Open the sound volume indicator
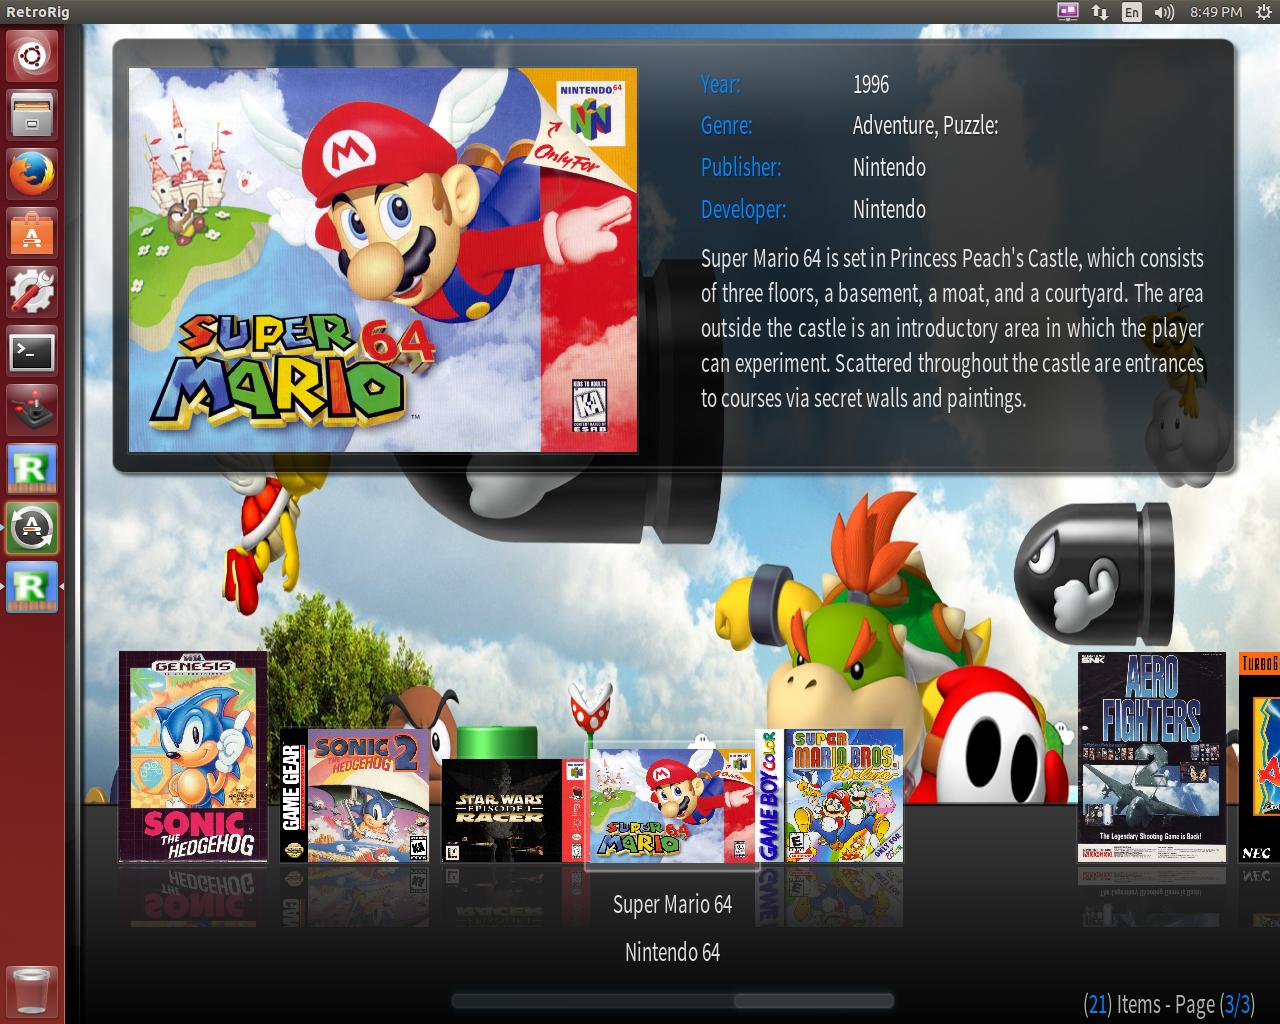 1164,12
